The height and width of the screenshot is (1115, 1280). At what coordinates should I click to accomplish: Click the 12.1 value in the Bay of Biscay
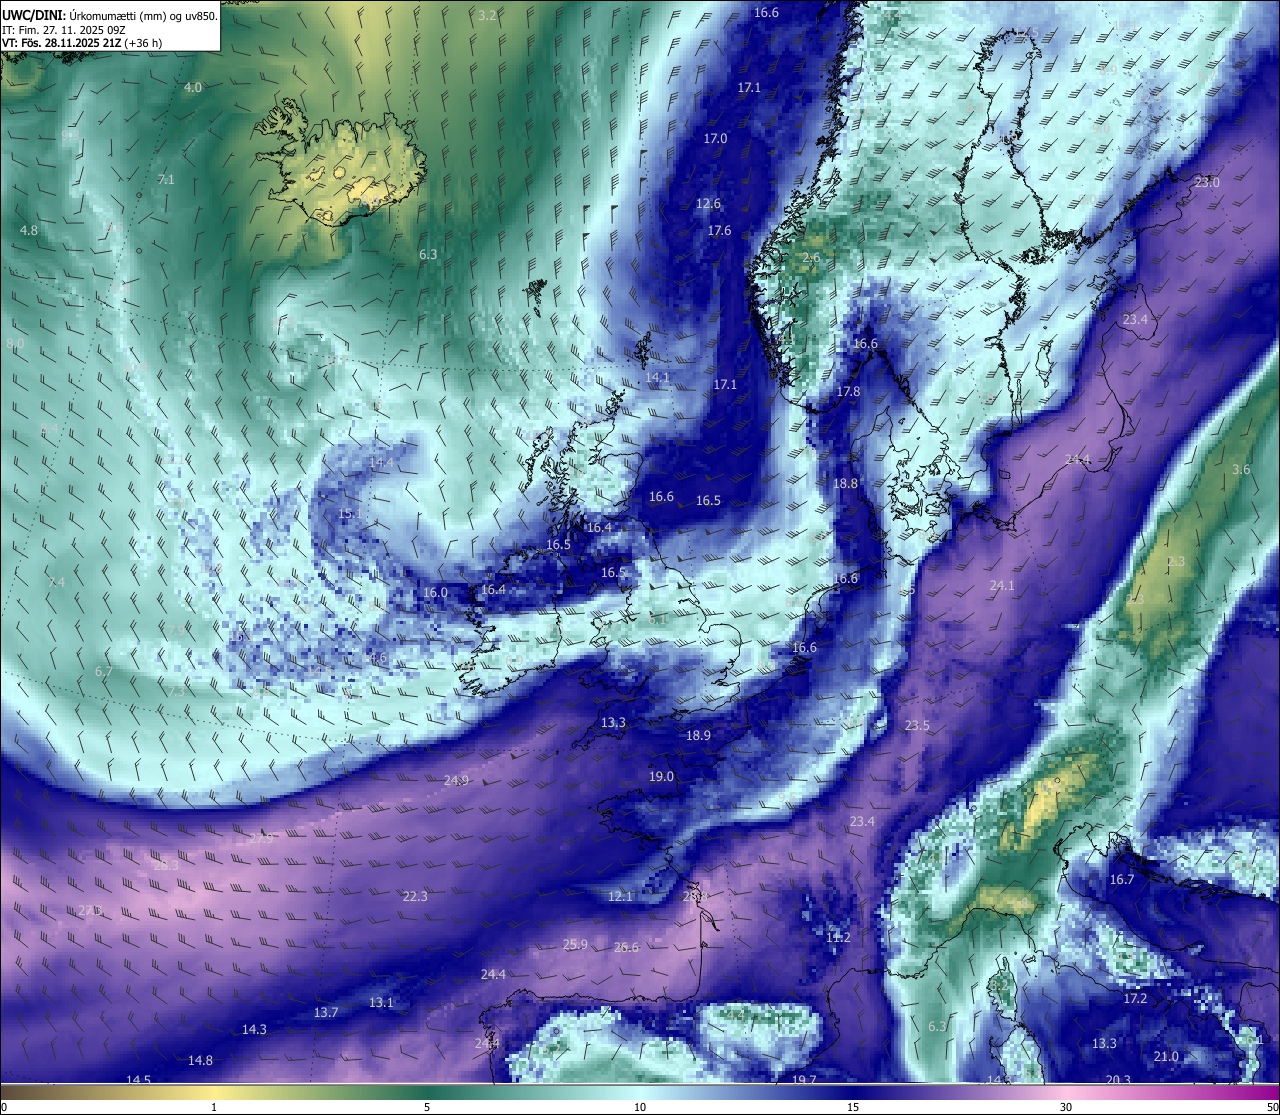[x=620, y=897]
